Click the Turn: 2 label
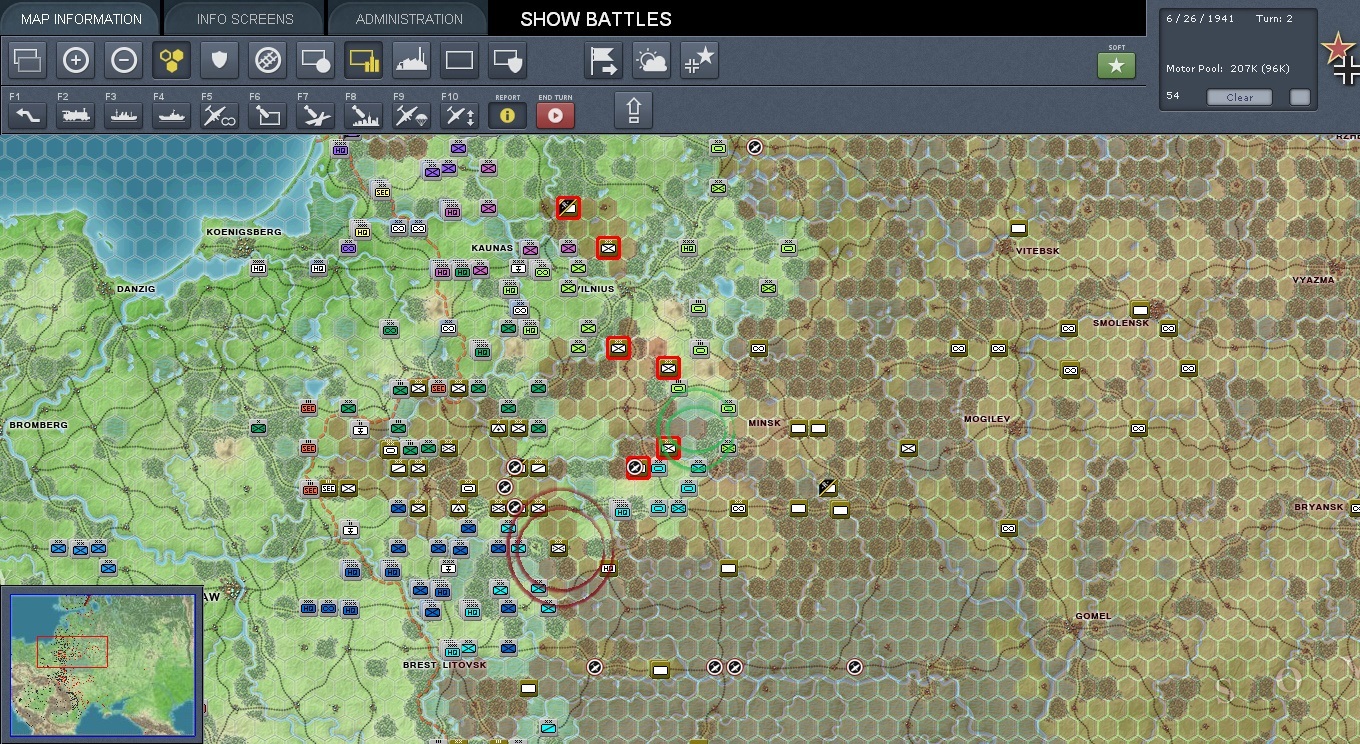This screenshot has height=744, width=1360. click(1273, 19)
